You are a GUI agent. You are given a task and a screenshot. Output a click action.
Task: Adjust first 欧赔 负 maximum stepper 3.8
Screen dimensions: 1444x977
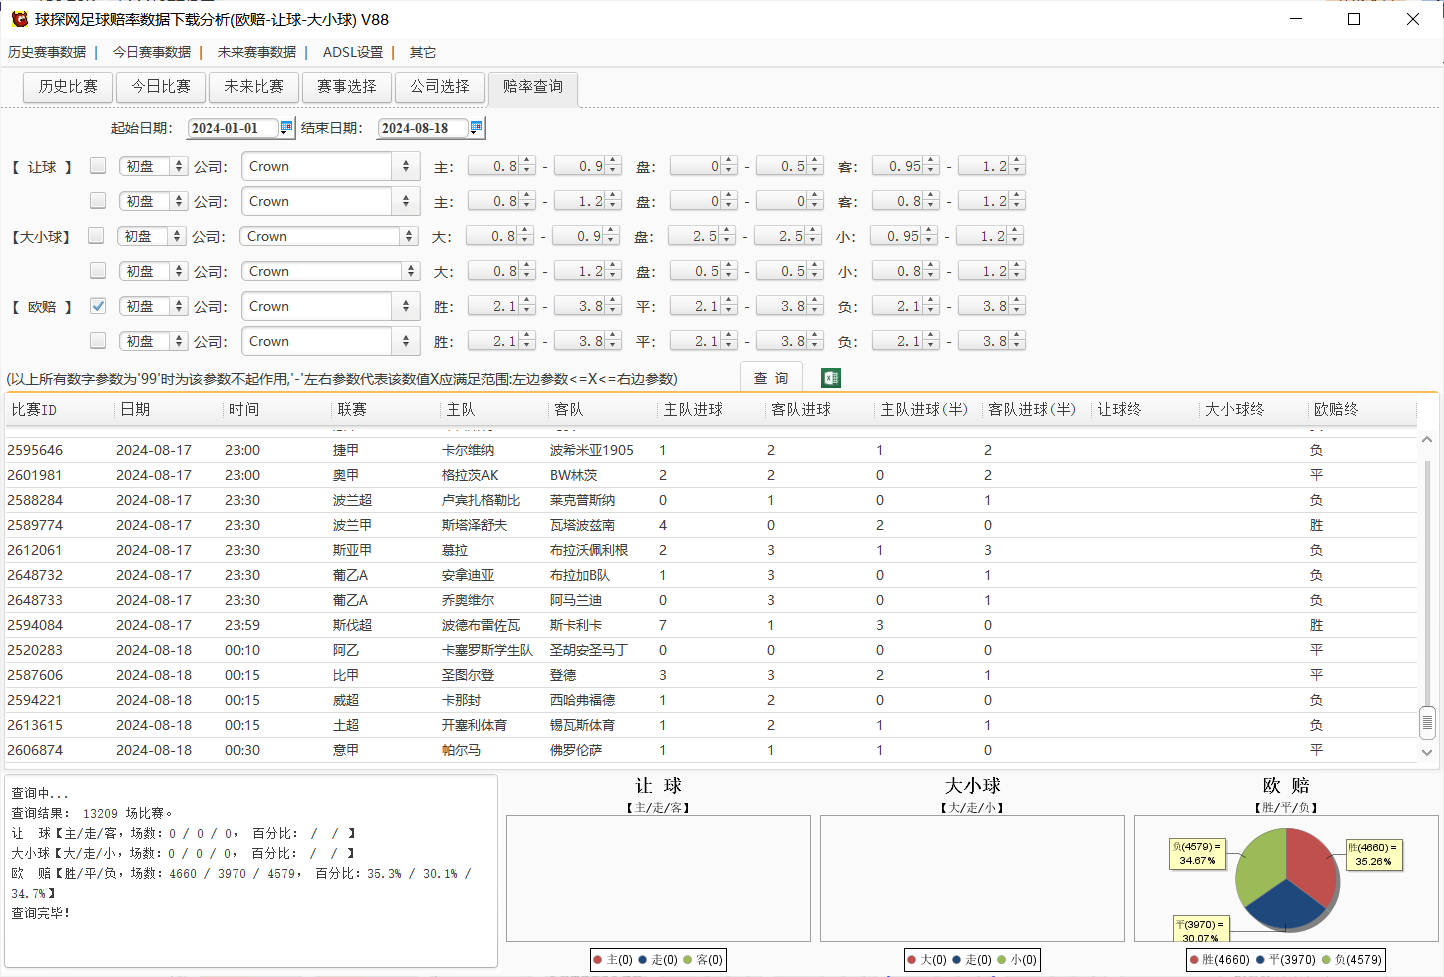(x=991, y=306)
